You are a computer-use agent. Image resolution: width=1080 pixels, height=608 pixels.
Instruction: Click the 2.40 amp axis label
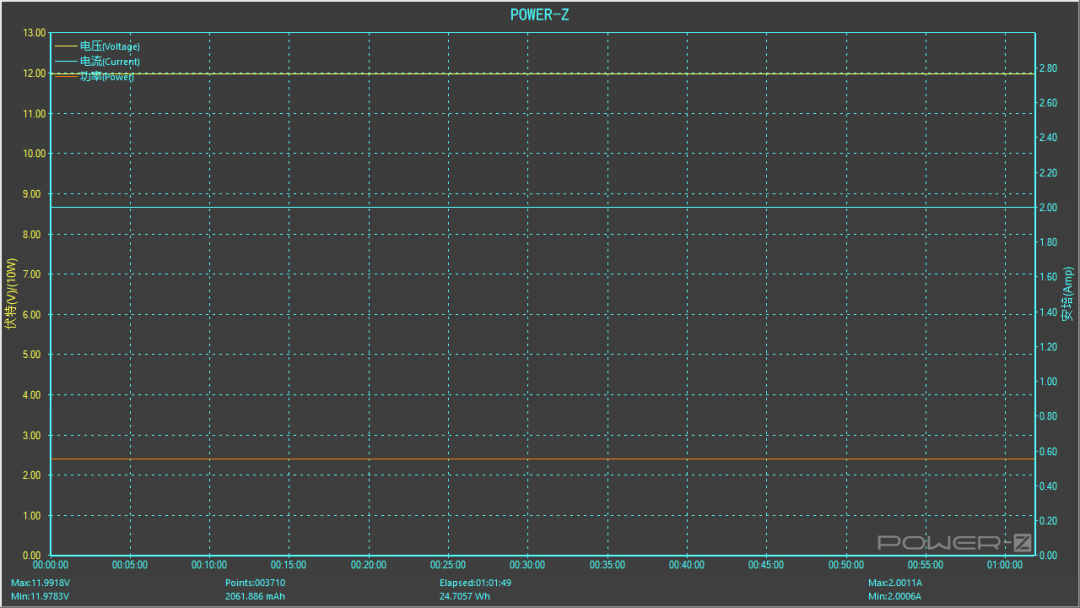1048,138
